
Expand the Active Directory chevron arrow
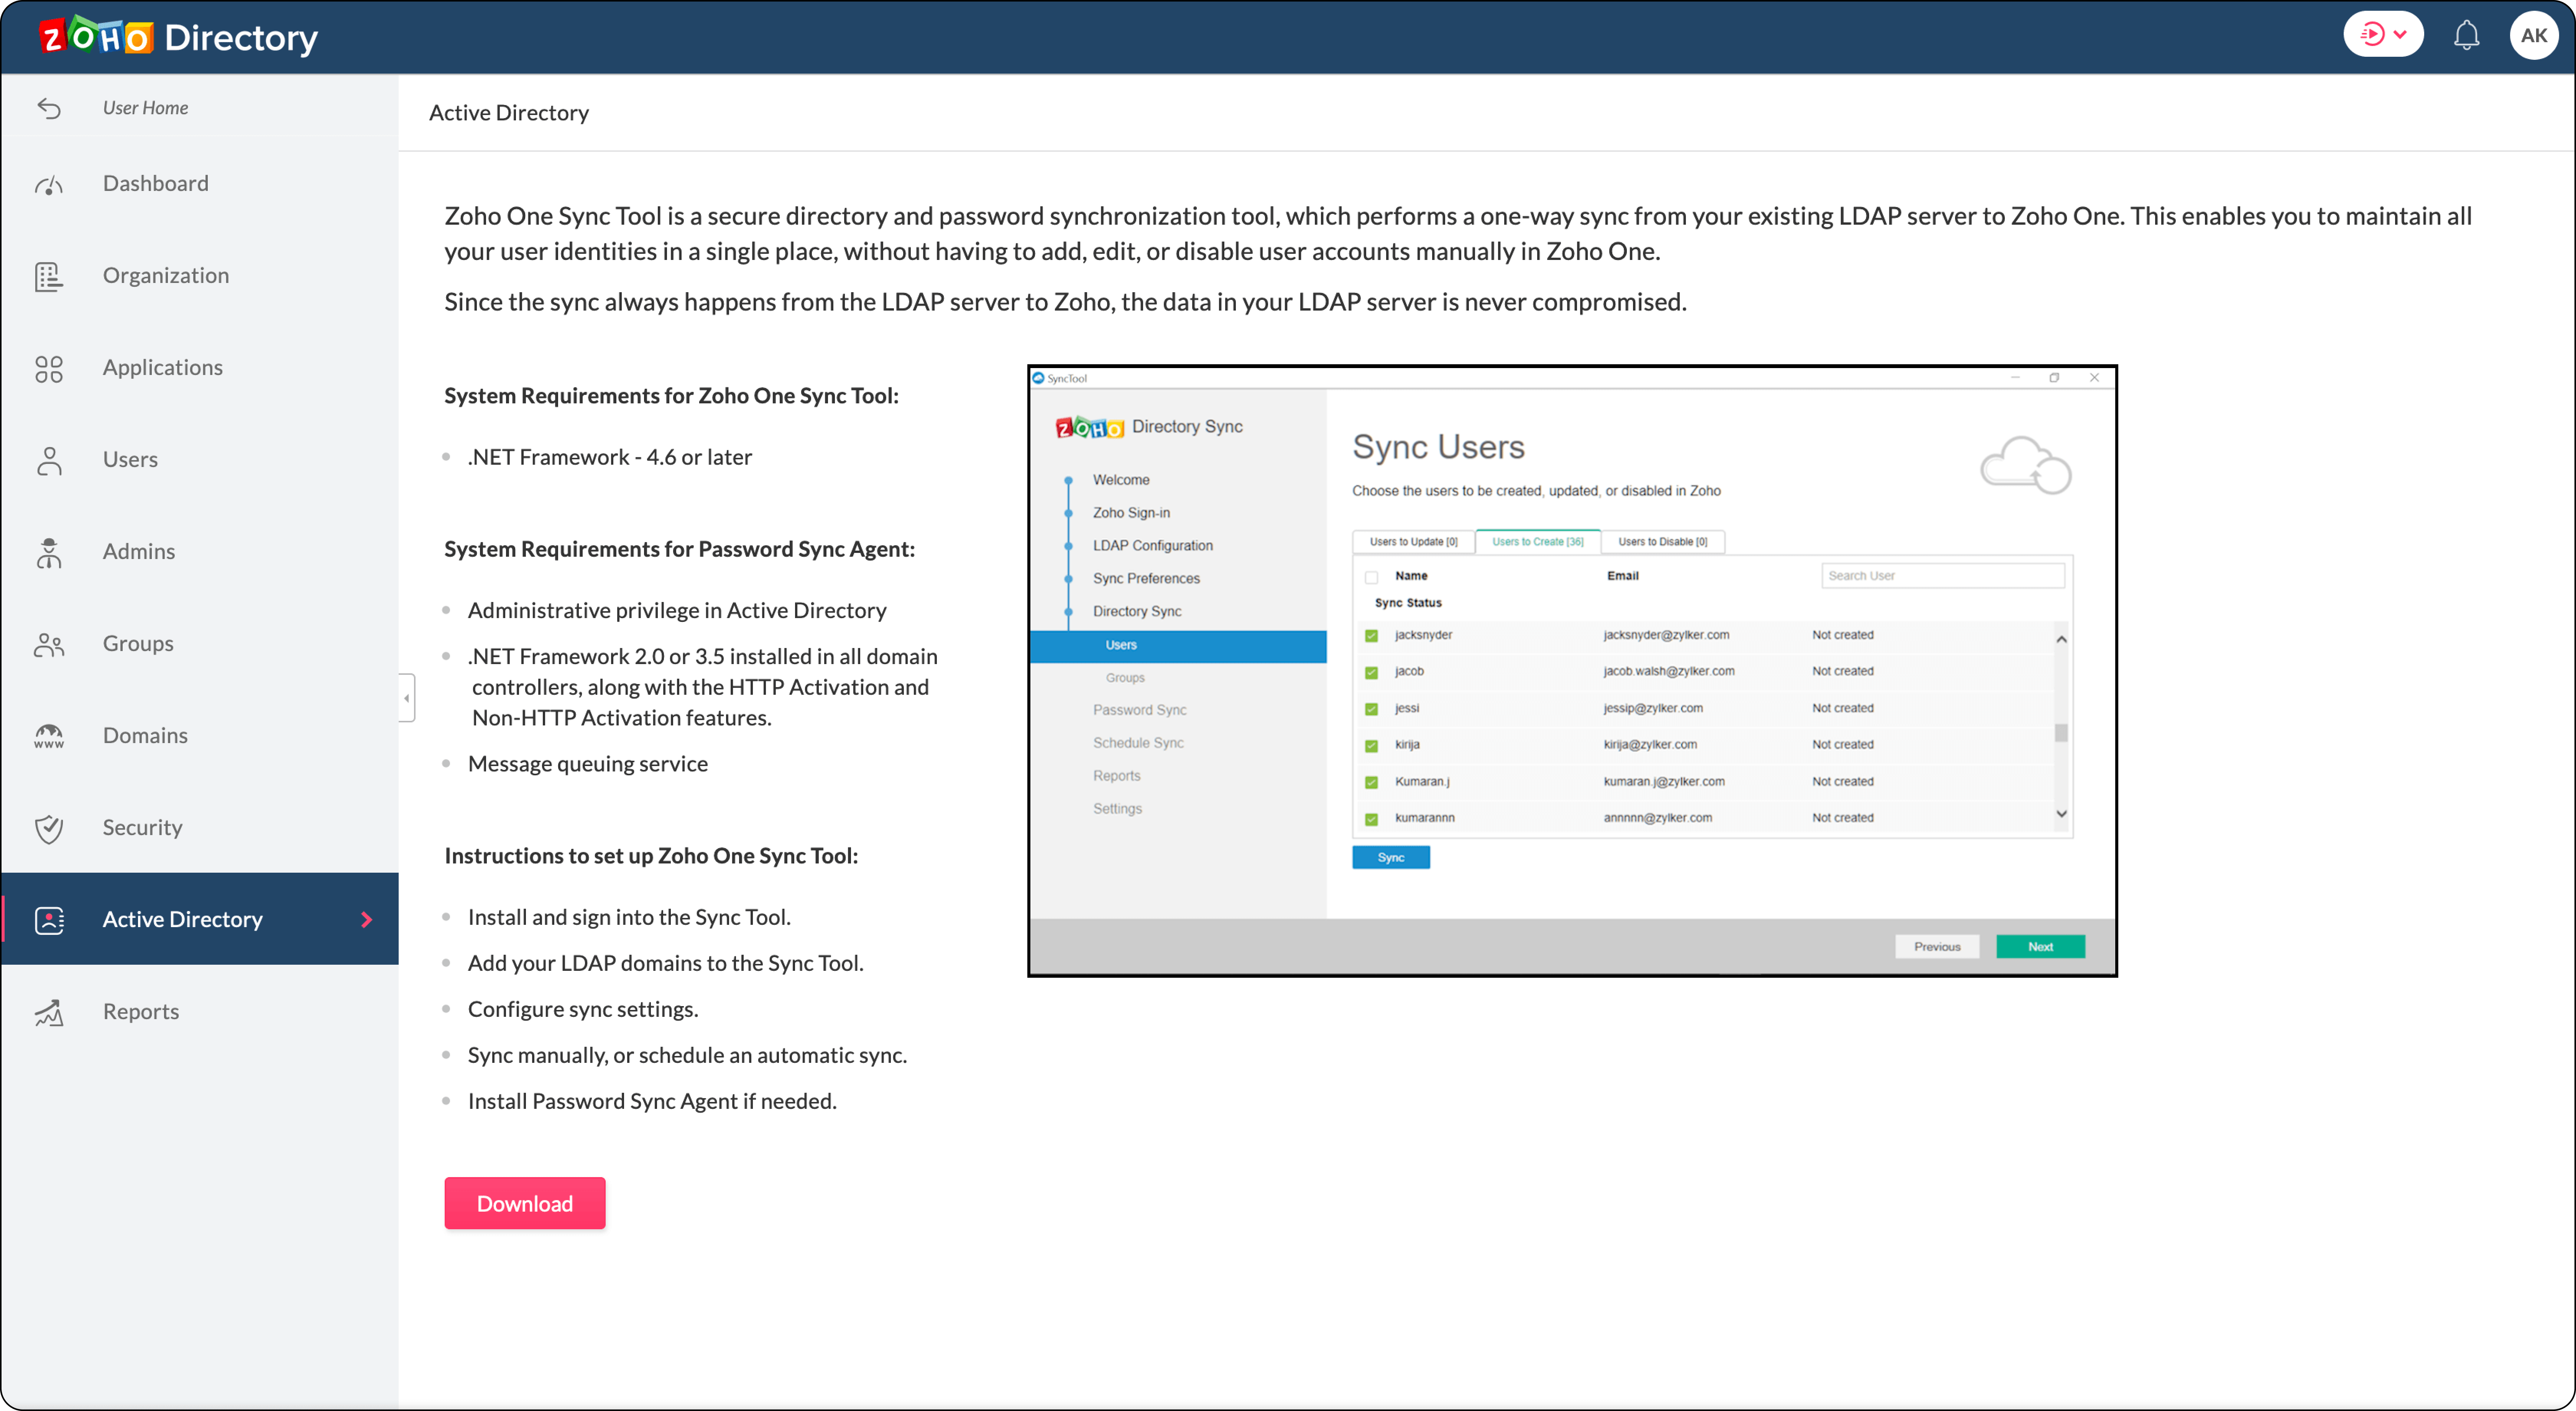pos(366,919)
